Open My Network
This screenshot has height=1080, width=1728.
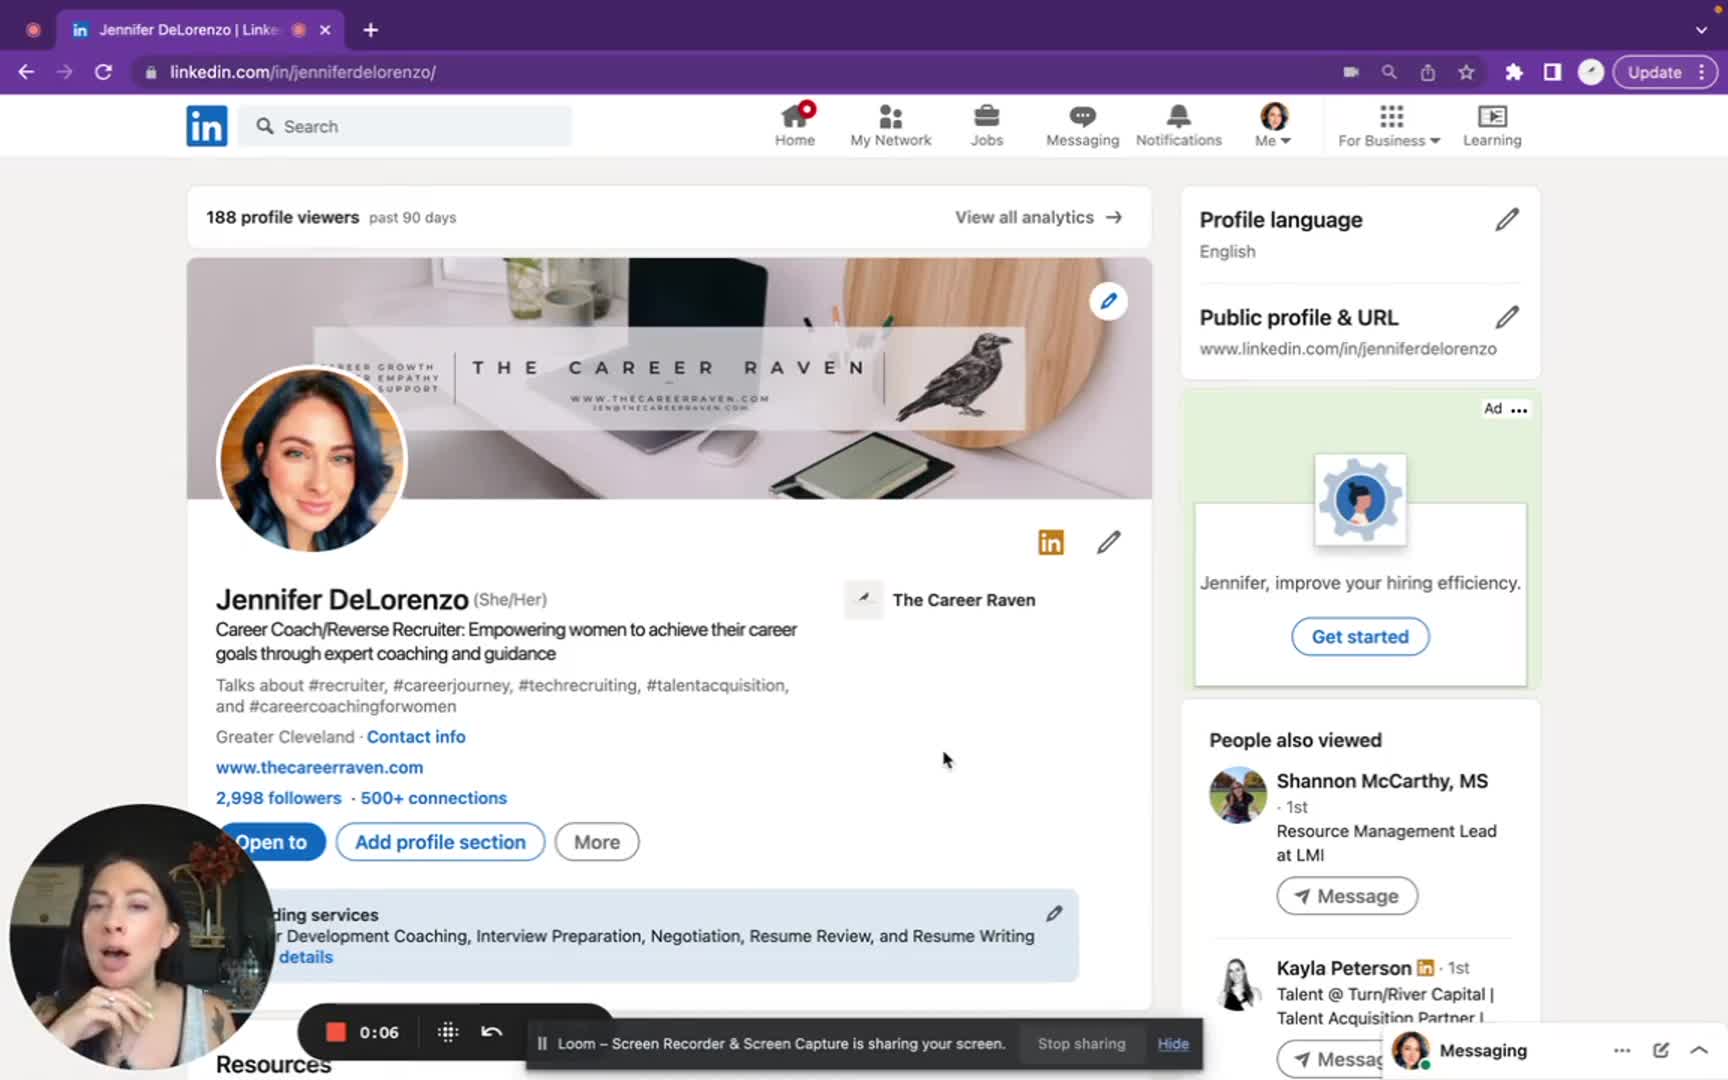(x=890, y=126)
